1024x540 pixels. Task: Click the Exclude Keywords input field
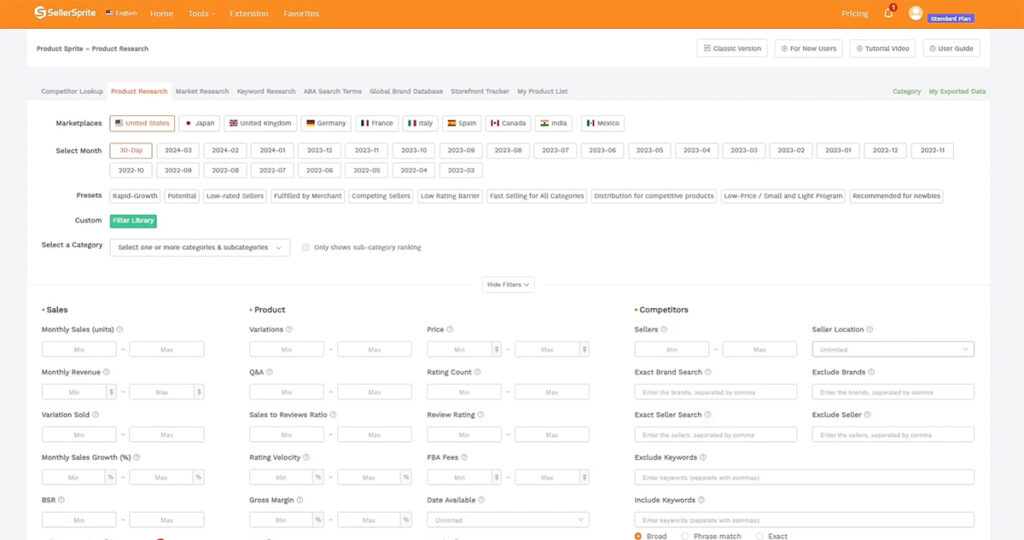click(x=804, y=478)
